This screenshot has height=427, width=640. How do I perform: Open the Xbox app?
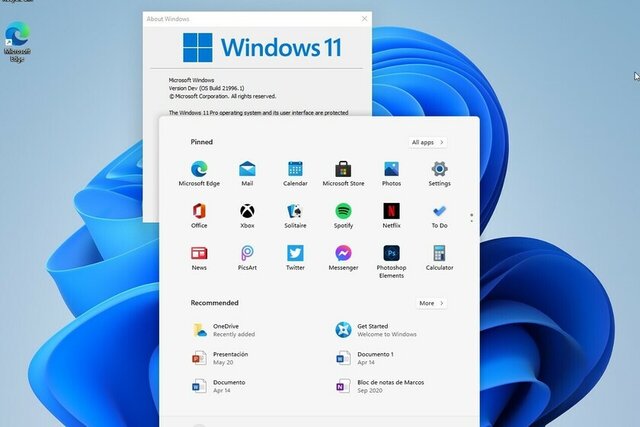247,216
